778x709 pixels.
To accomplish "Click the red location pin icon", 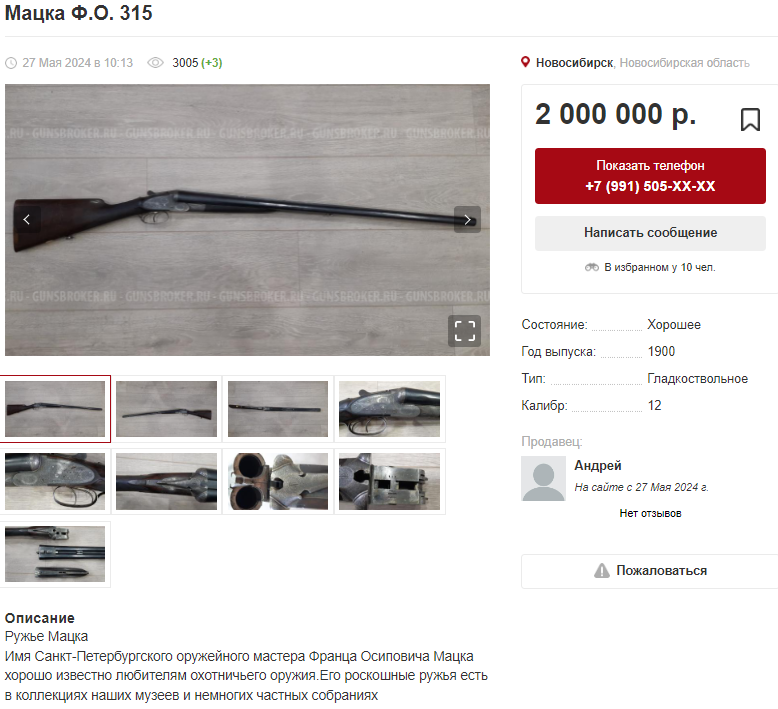I will click(525, 63).
